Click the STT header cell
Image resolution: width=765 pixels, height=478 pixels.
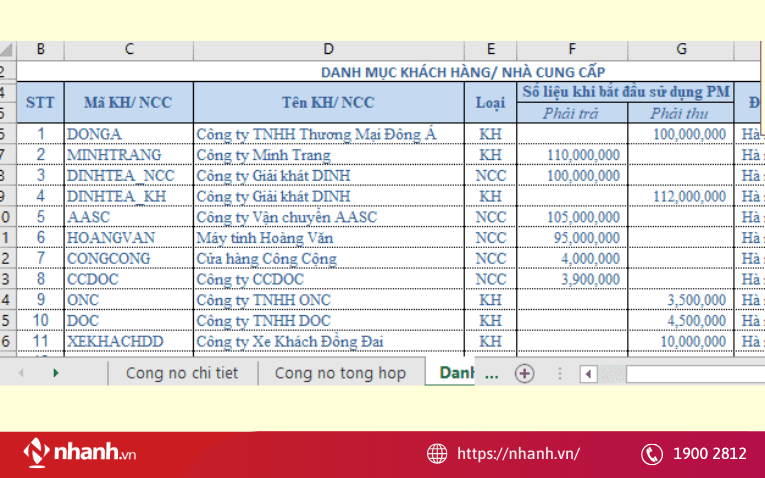pyautogui.click(x=40, y=102)
